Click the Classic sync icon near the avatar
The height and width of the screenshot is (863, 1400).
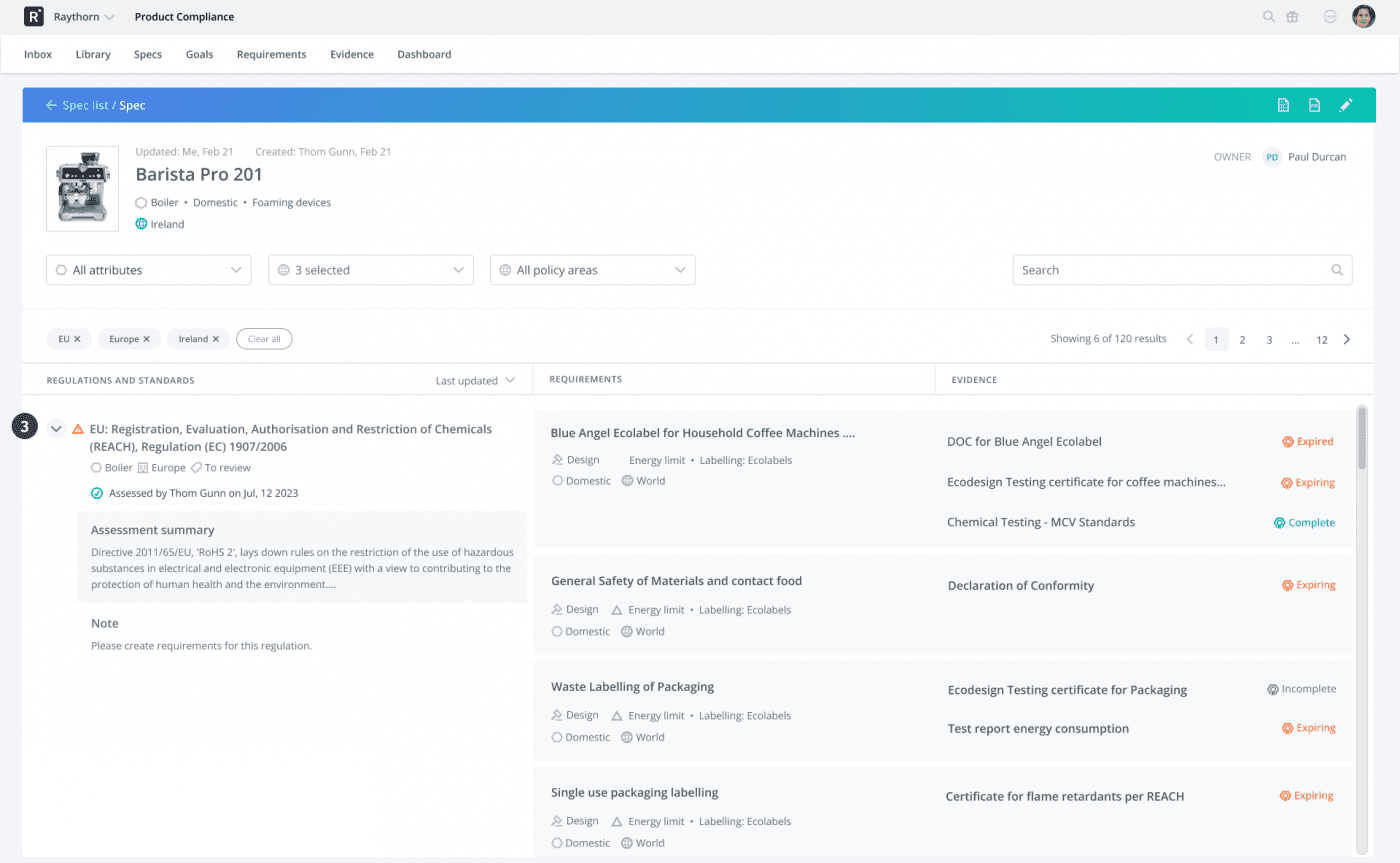point(1329,16)
